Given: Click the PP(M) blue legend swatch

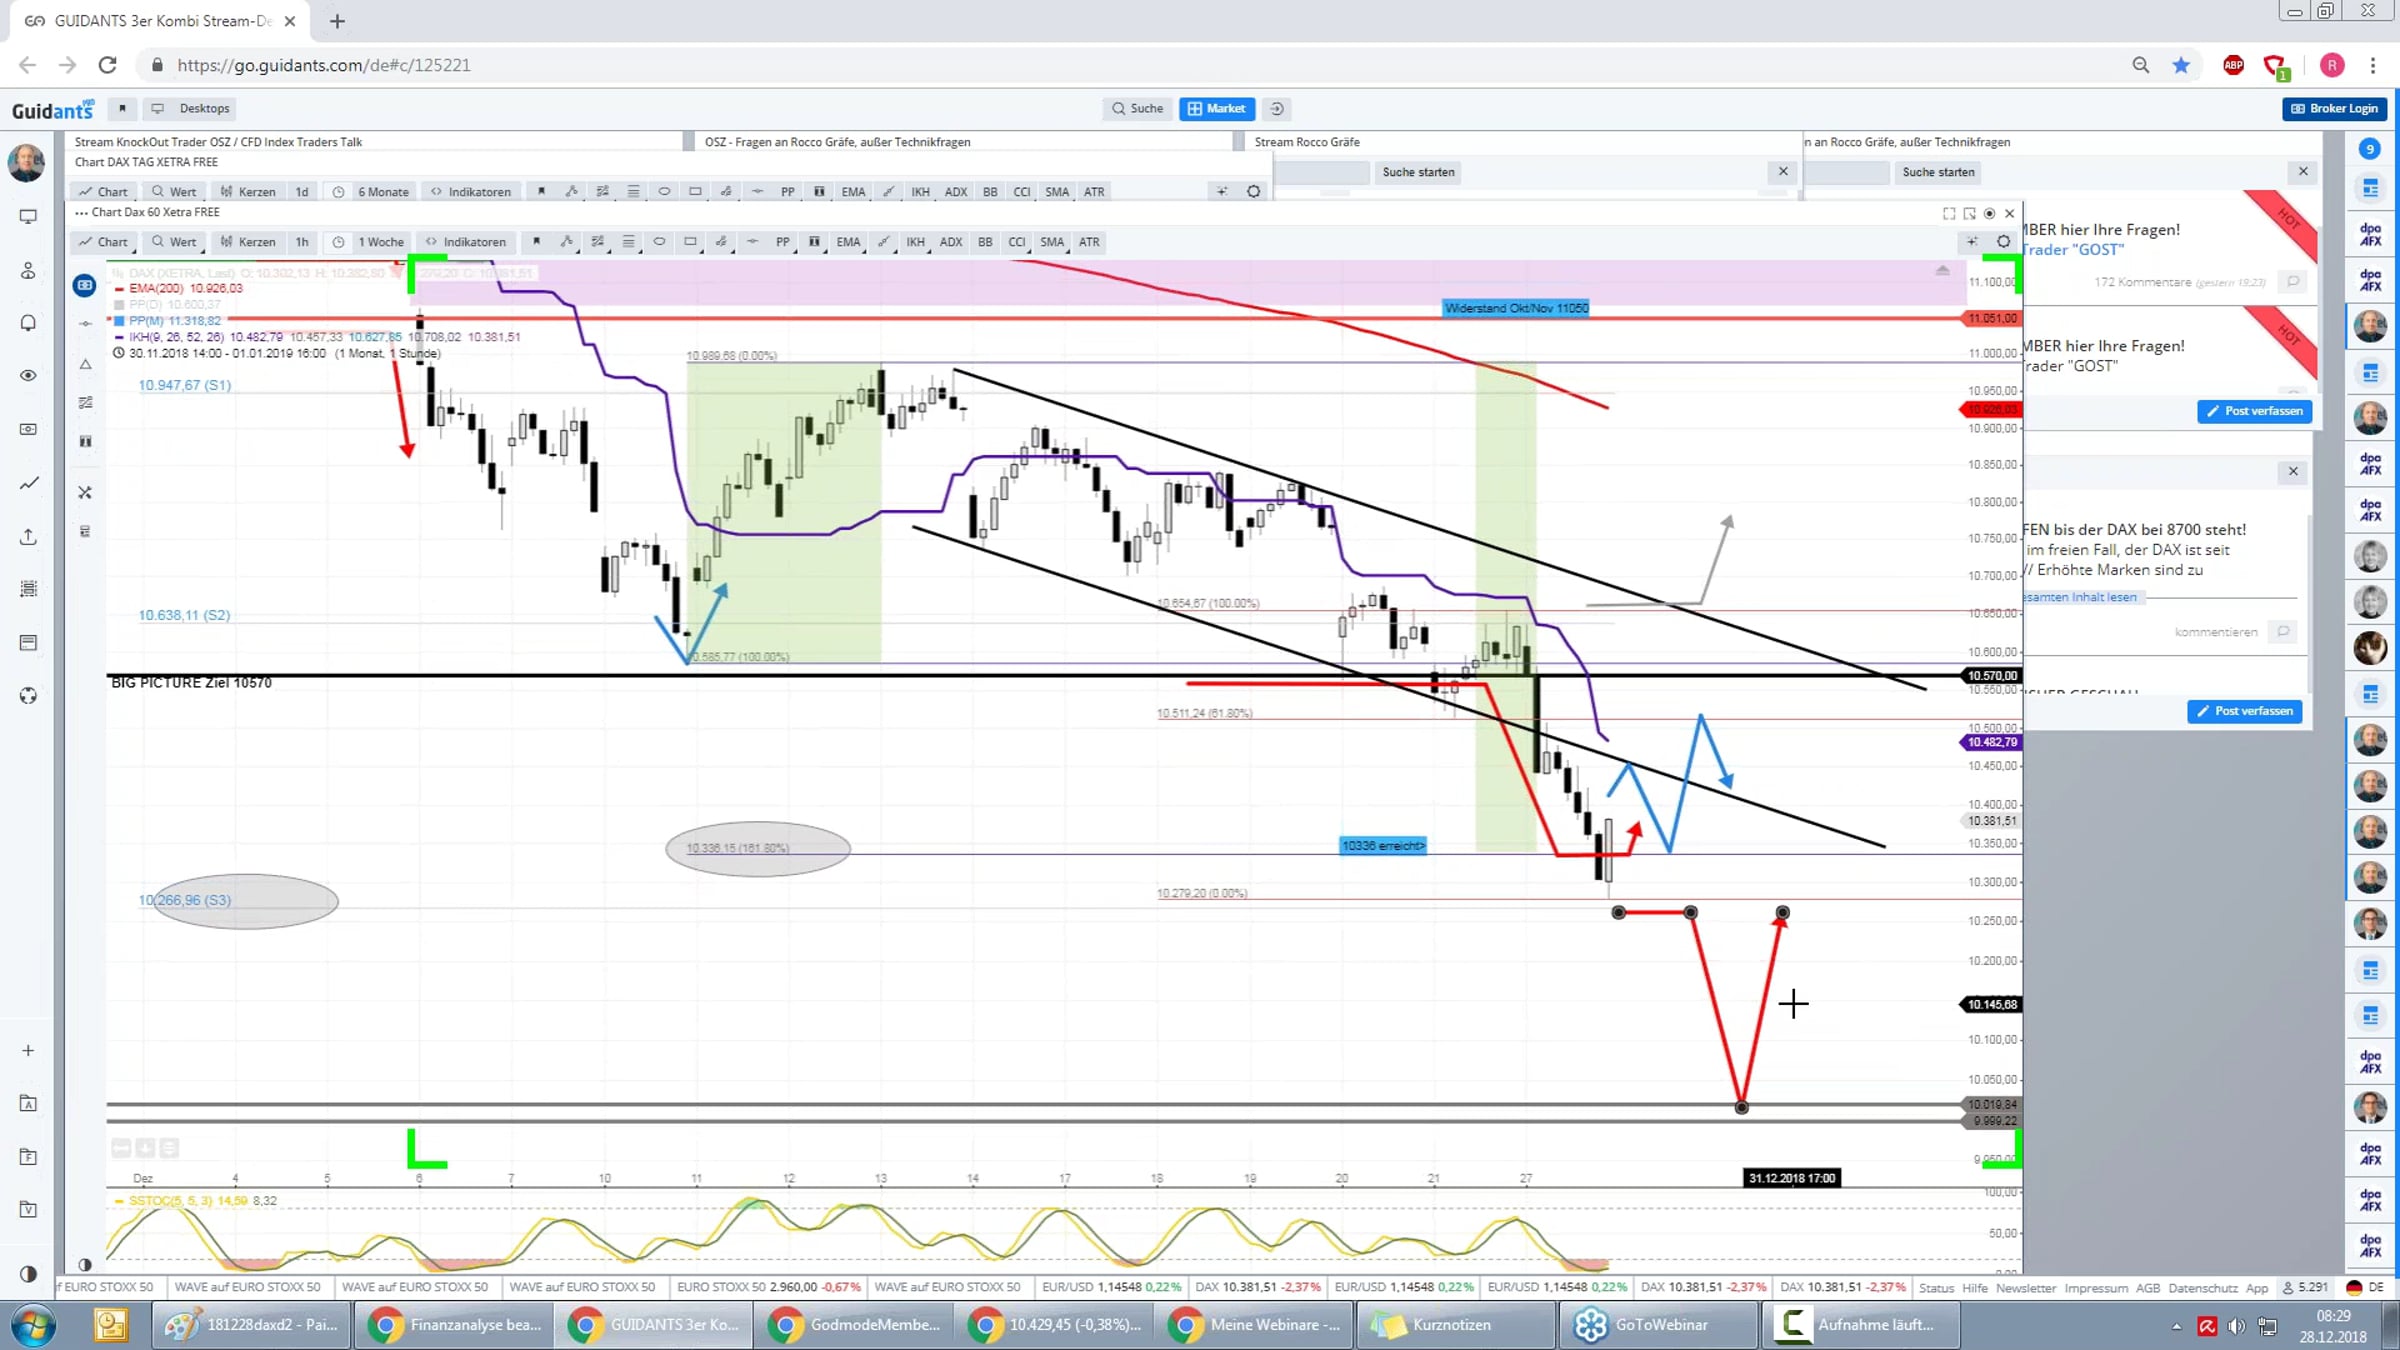Looking at the screenshot, I should click(119, 321).
